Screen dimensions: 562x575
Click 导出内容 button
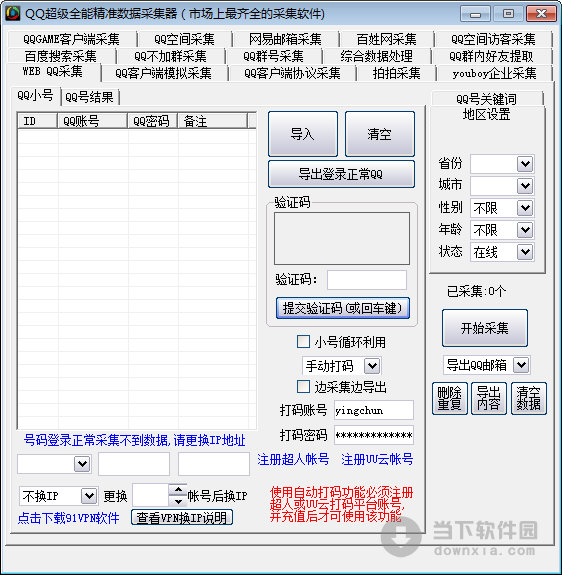[489, 398]
